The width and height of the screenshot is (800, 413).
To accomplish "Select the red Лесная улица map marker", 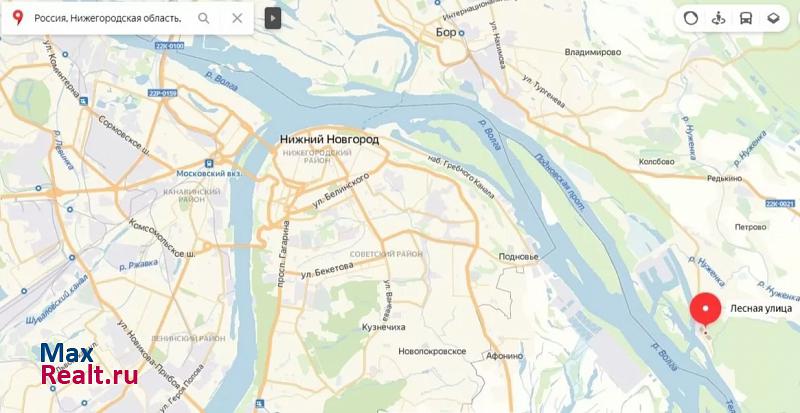I will click(706, 310).
